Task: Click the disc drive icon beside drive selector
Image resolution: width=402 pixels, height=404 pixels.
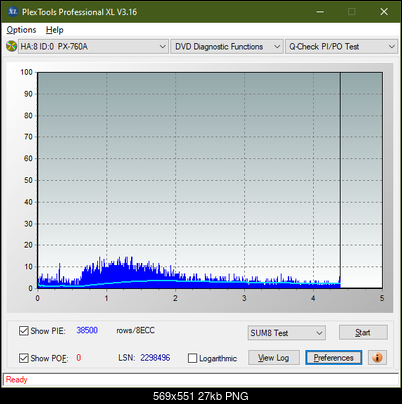Action: click(11, 46)
